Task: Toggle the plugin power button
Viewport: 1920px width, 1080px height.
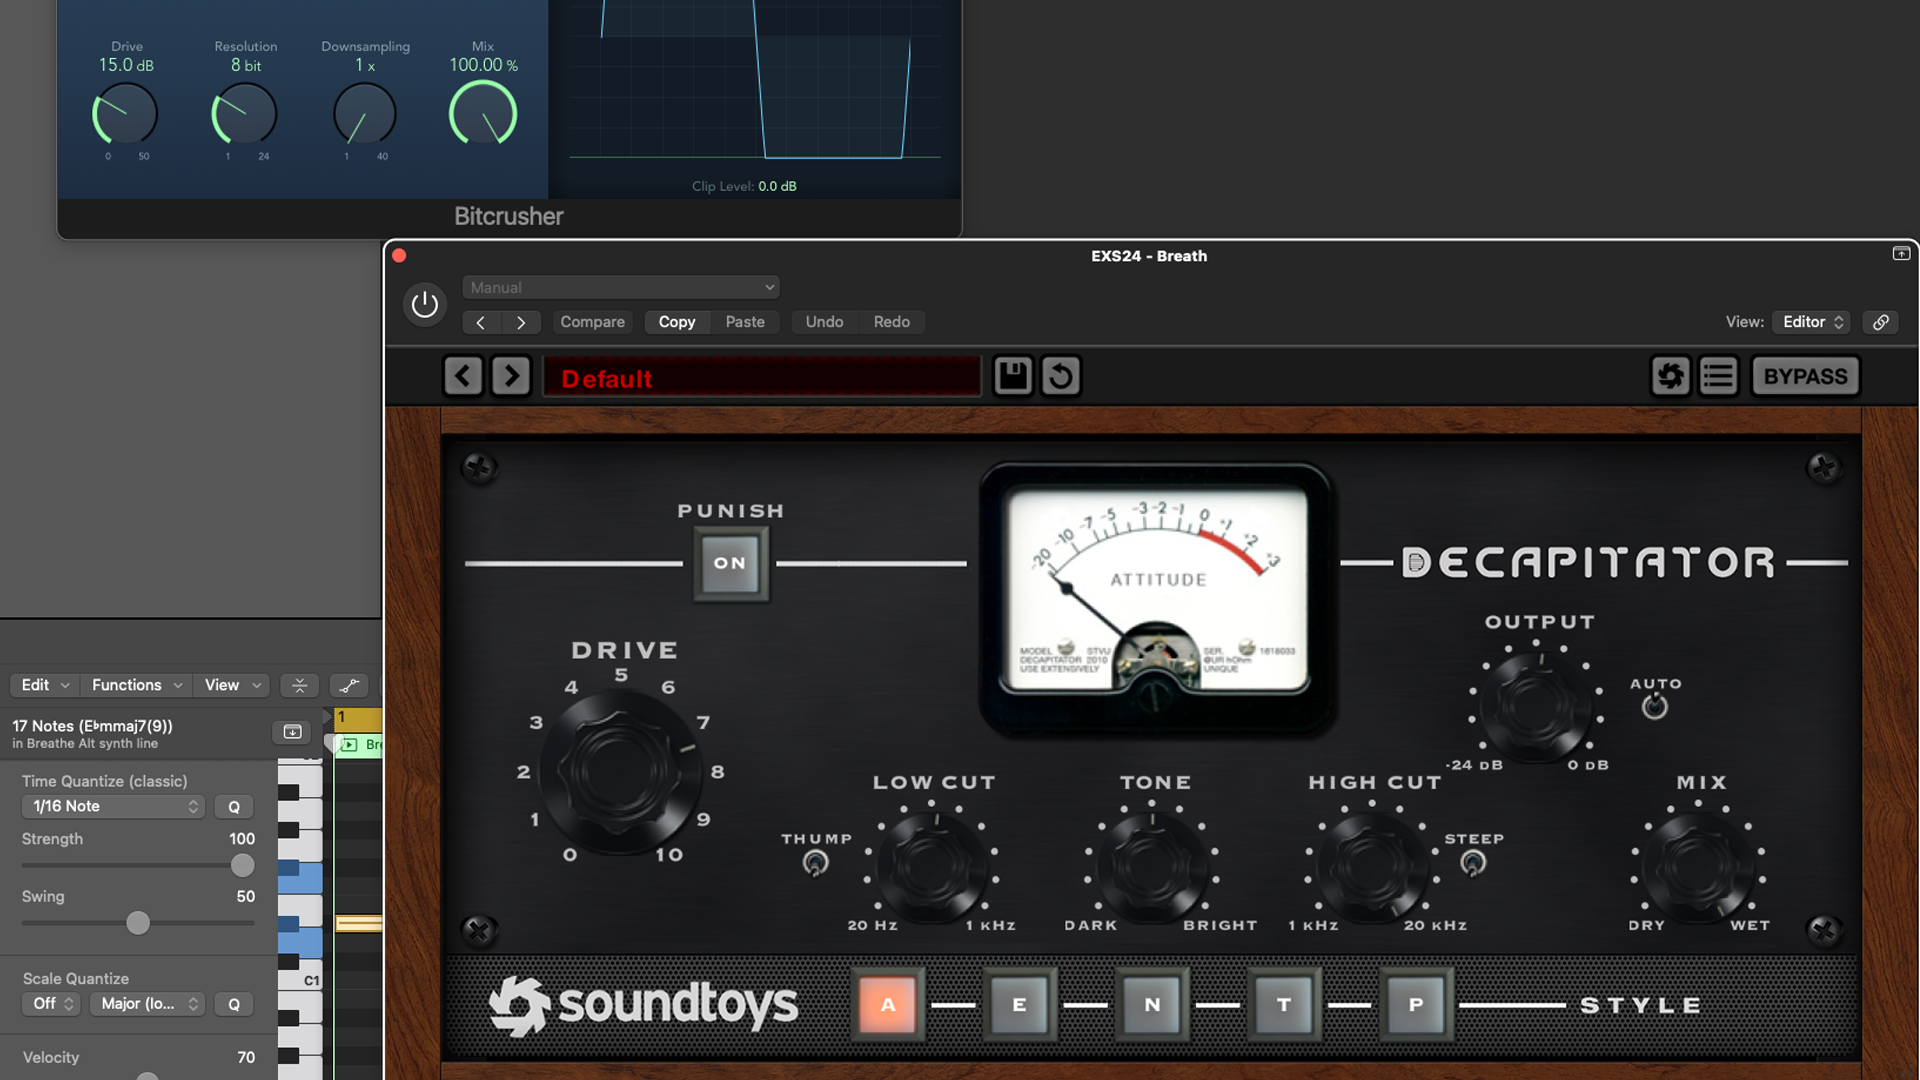Action: pyautogui.click(x=425, y=304)
